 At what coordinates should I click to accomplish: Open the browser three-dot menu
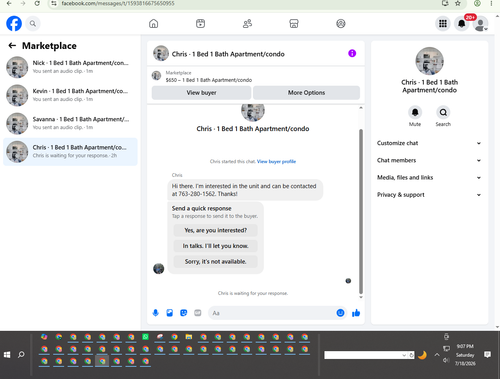click(491, 3)
